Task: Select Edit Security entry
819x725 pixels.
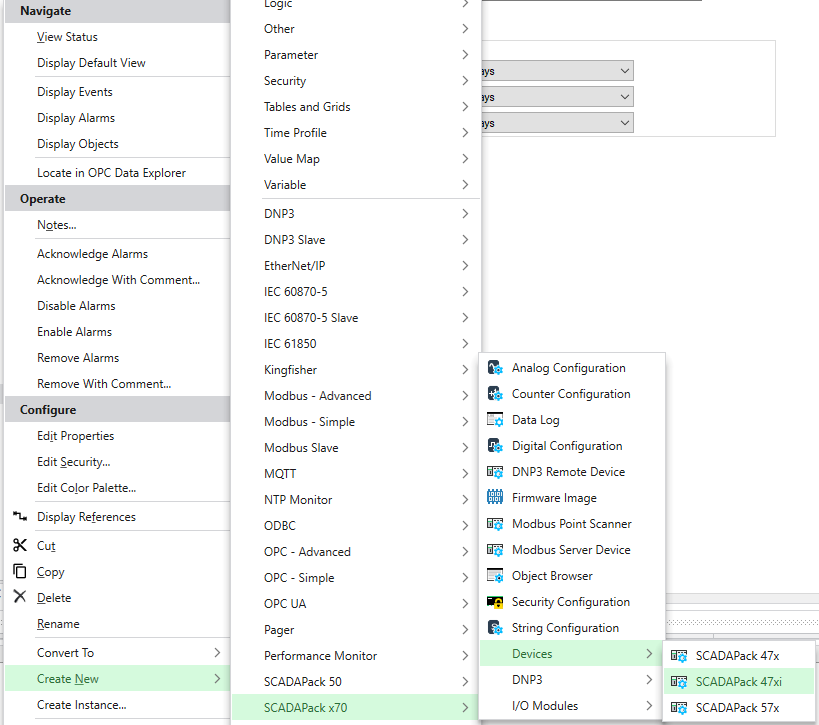Action: [74, 462]
